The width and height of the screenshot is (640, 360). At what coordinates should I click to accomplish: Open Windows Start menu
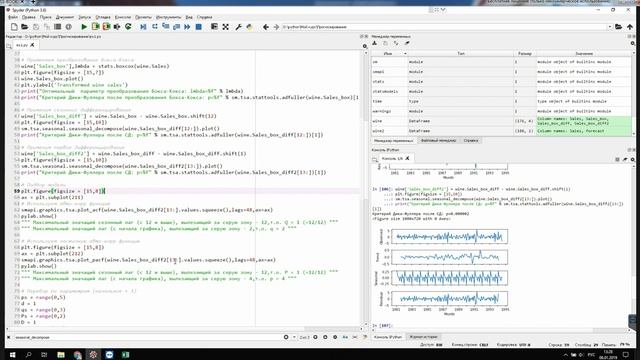point(12,354)
